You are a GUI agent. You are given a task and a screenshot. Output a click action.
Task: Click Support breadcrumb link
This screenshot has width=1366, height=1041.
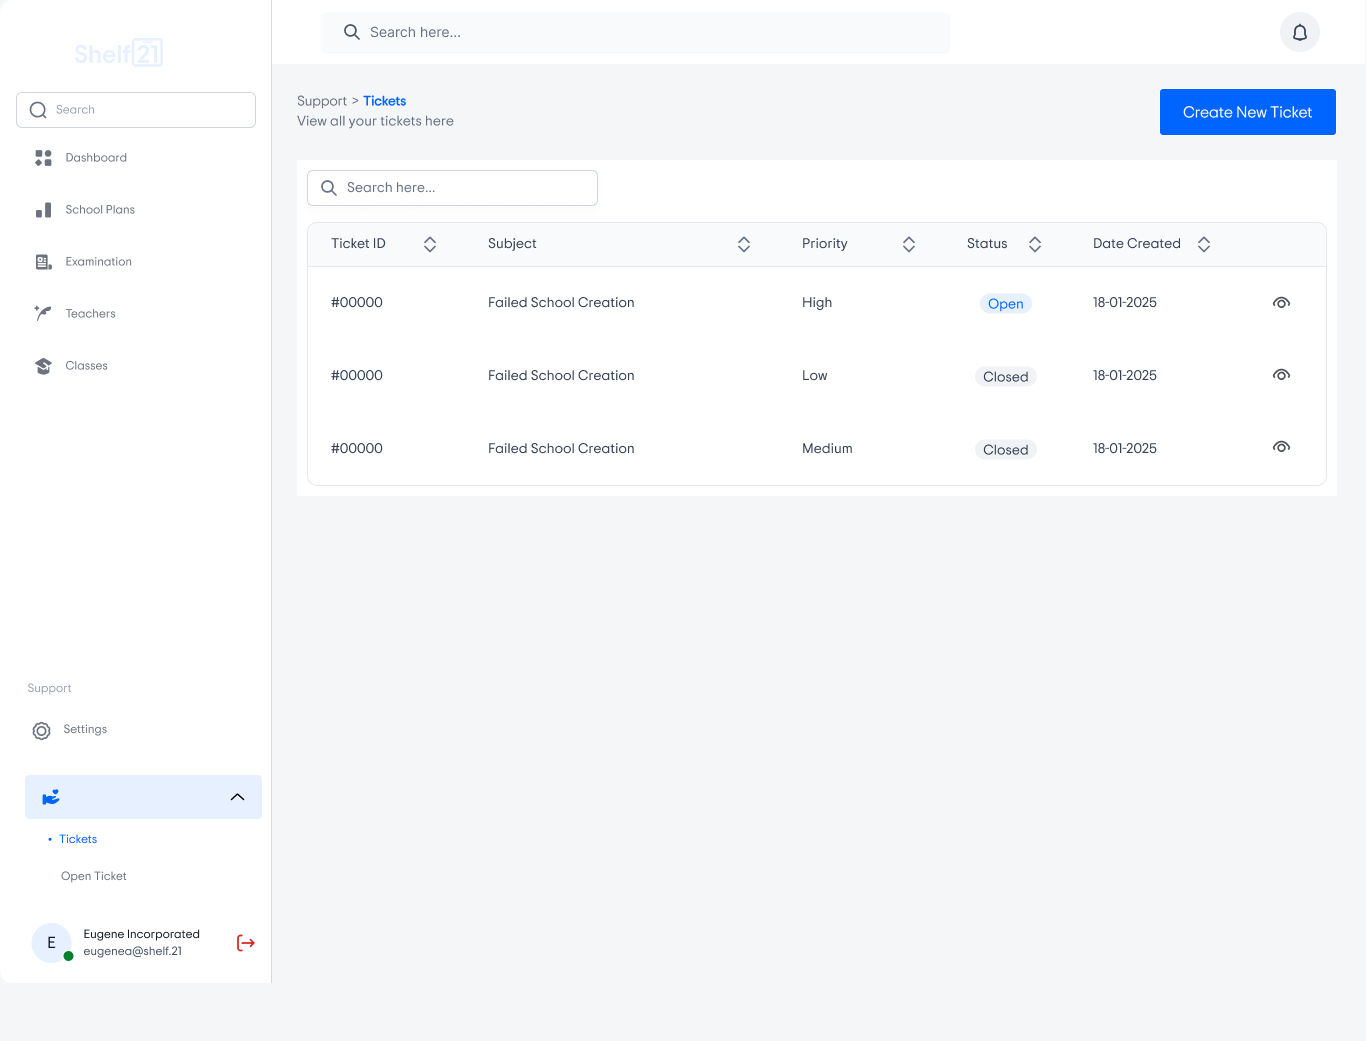click(322, 101)
